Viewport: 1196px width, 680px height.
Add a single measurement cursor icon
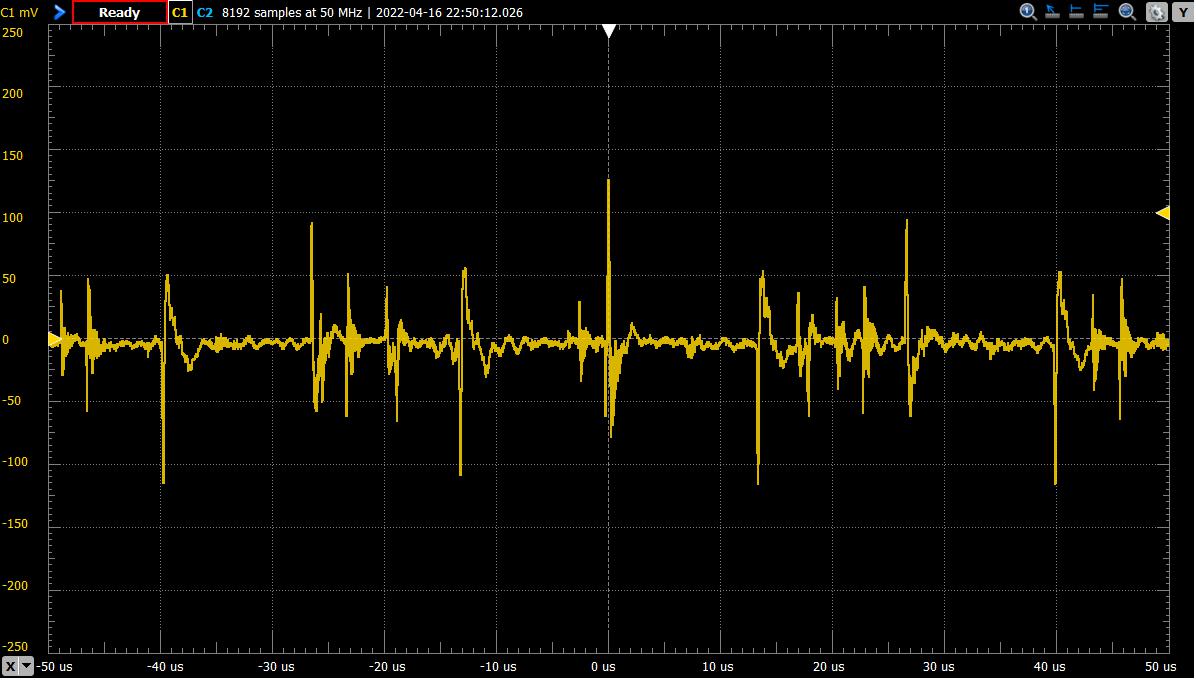pos(1077,11)
